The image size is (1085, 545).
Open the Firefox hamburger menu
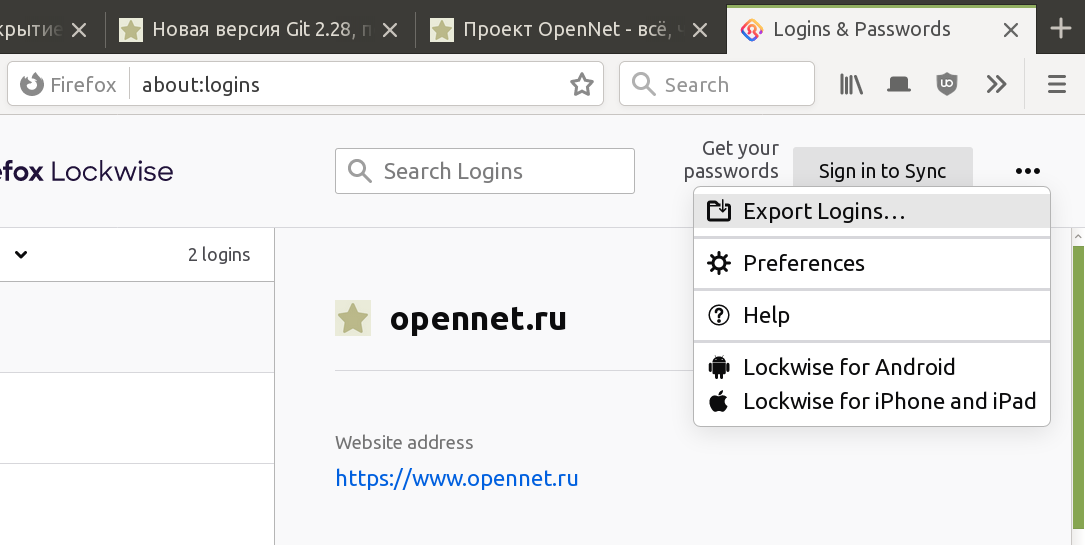point(1057,84)
